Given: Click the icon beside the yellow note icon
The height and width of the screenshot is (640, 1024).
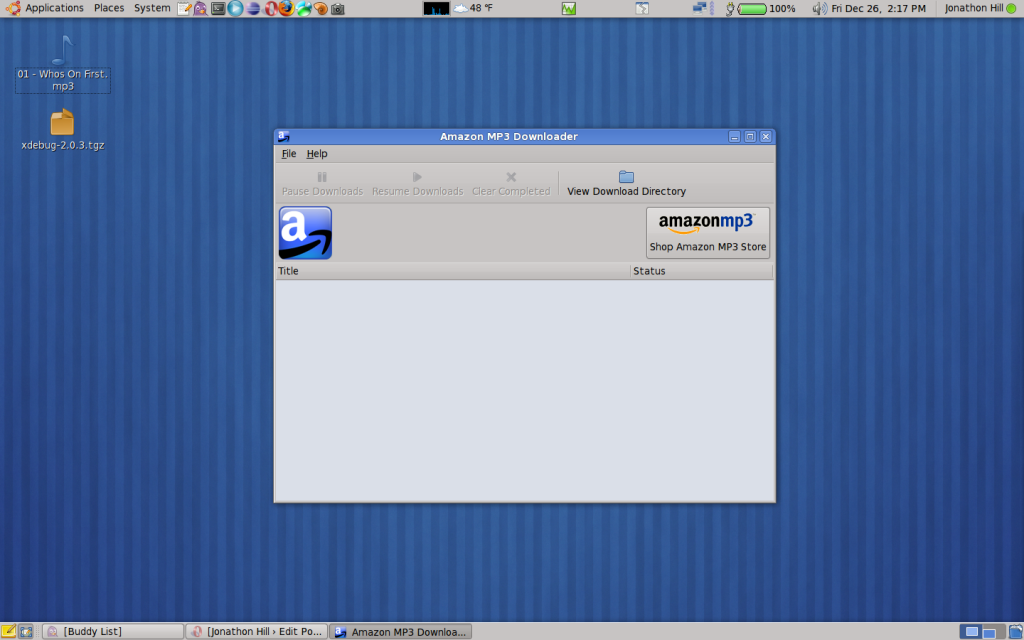Looking at the screenshot, I should 25,632.
